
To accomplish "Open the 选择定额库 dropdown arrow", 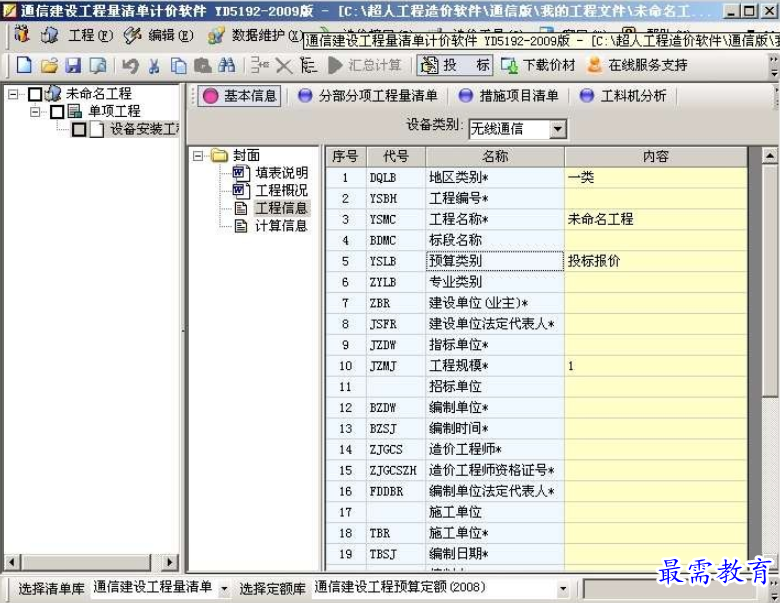I will 563,589.
